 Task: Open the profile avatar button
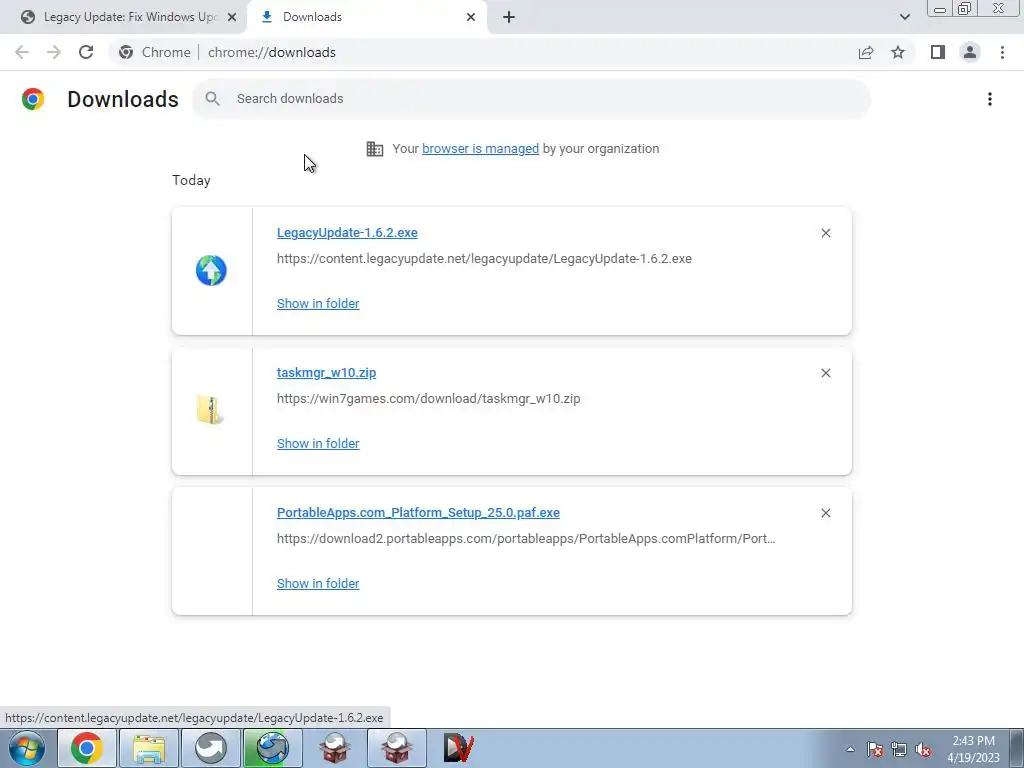pyautogui.click(x=970, y=52)
